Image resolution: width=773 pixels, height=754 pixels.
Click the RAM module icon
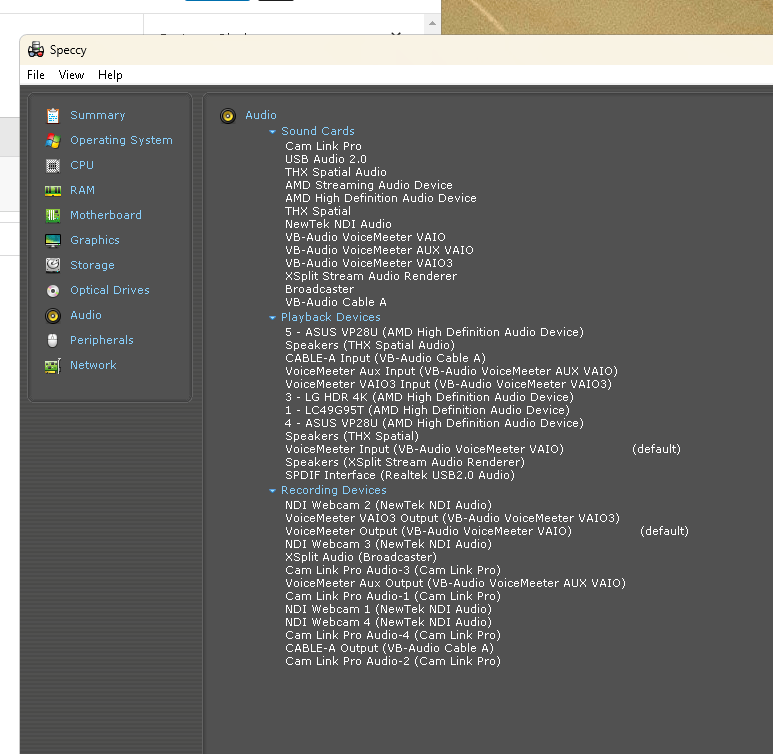[x=53, y=191]
